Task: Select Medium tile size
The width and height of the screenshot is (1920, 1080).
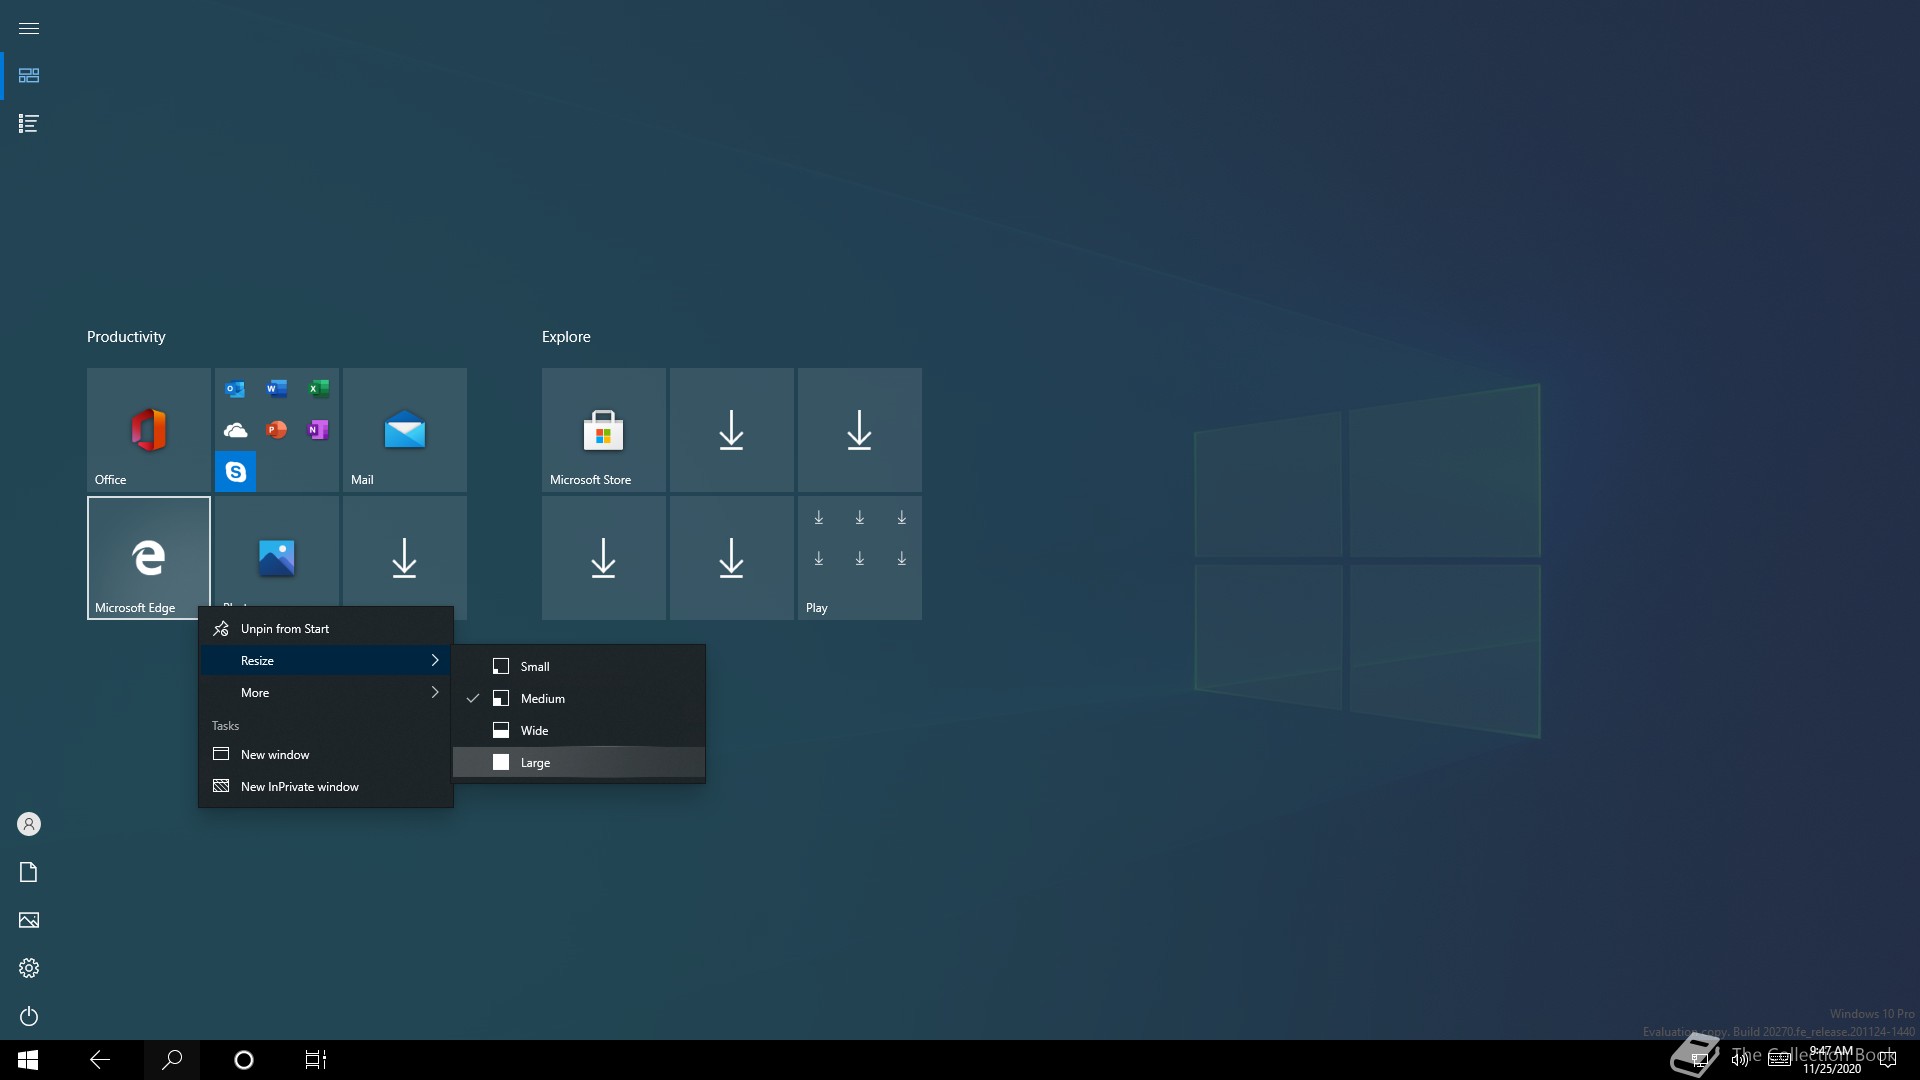Action: click(579, 698)
